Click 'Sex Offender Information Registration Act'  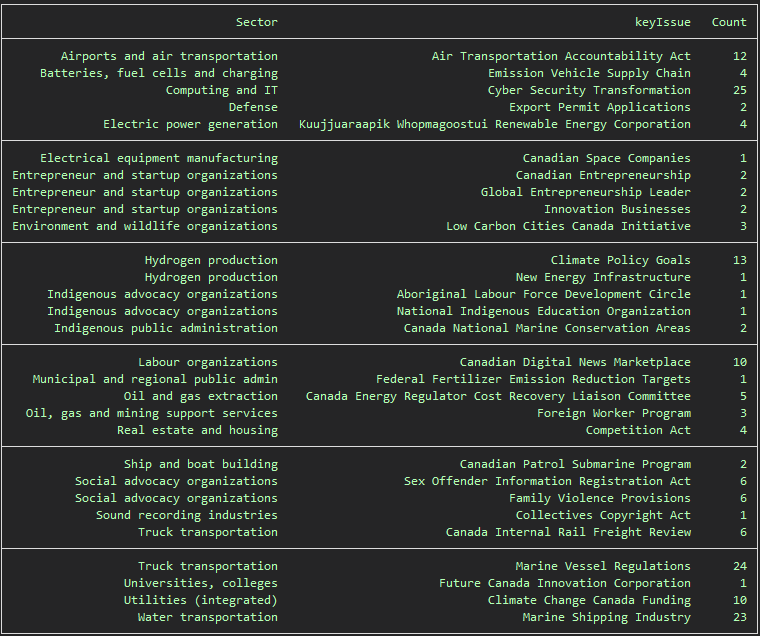[547, 480]
